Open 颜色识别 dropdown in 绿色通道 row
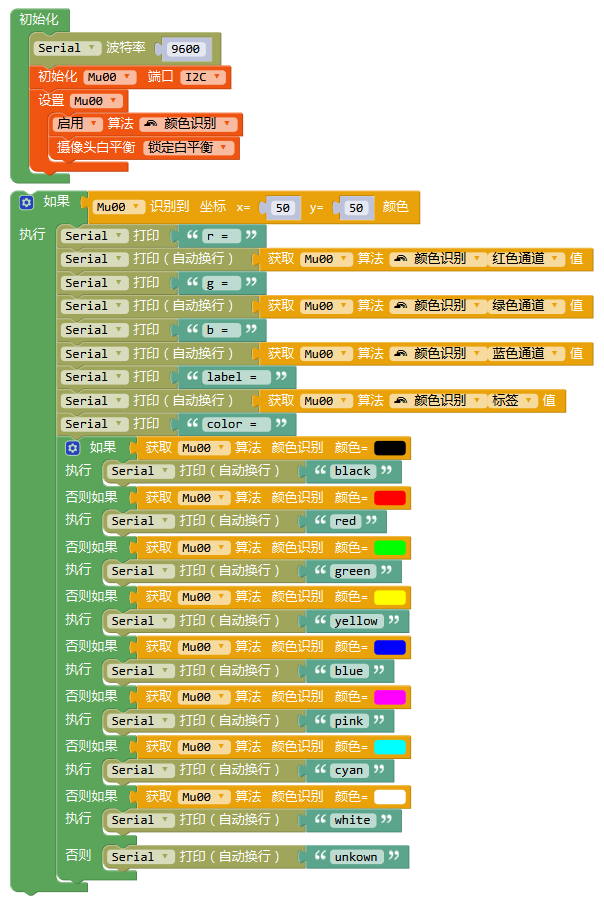Image resolution: width=604 pixels, height=904 pixels. 437,306
